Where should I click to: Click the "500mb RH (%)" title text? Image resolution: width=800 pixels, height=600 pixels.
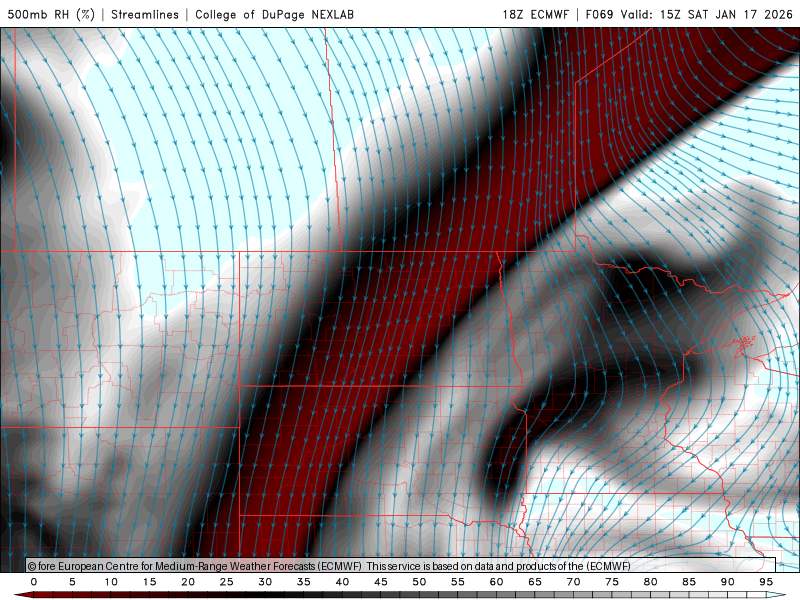(x=51, y=14)
